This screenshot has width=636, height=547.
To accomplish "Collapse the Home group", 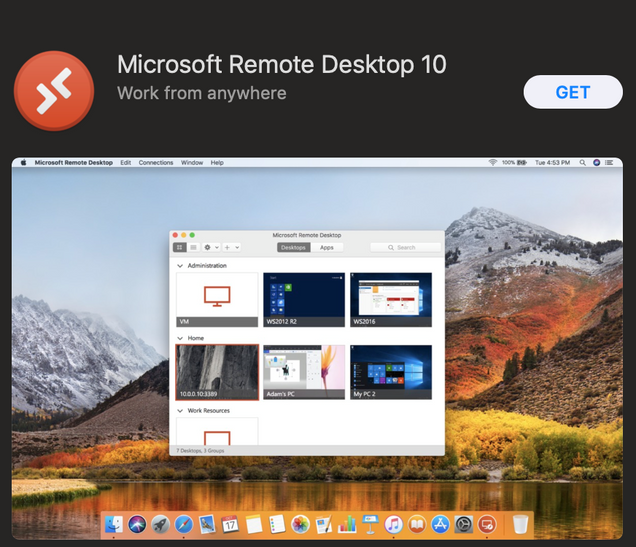I will (180, 338).
